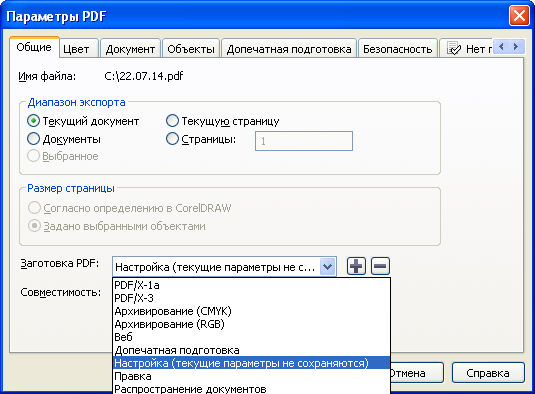Select Допечатная подготовка in preset list

[251, 350]
